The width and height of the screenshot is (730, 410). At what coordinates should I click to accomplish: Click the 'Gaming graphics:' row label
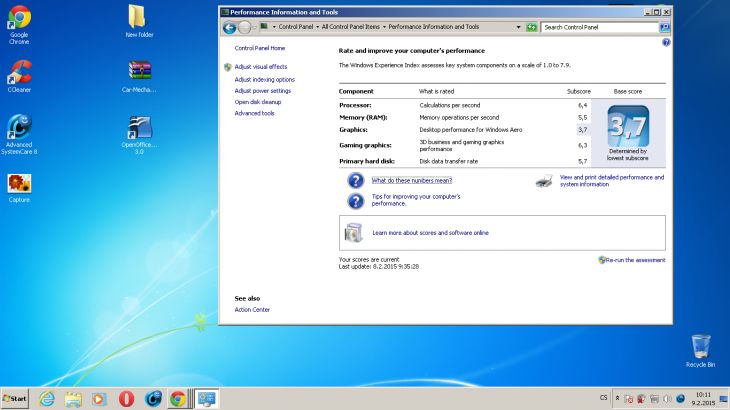coord(365,146)
